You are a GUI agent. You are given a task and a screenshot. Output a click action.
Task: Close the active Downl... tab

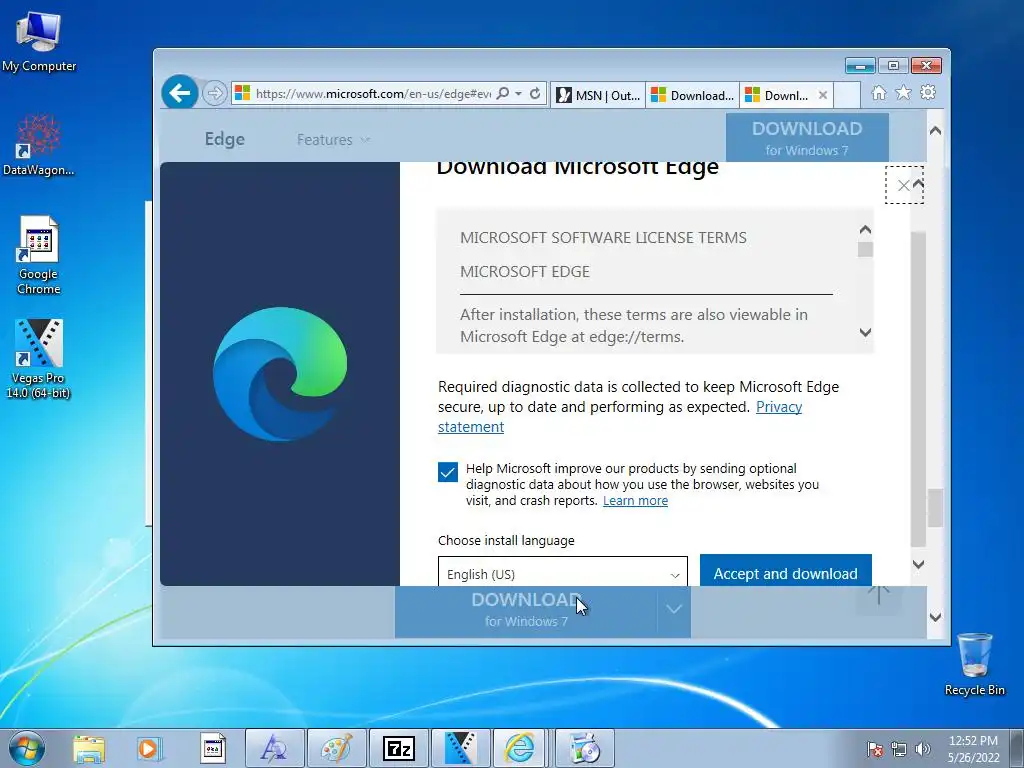pyautogui.click(x=823, y=95)
